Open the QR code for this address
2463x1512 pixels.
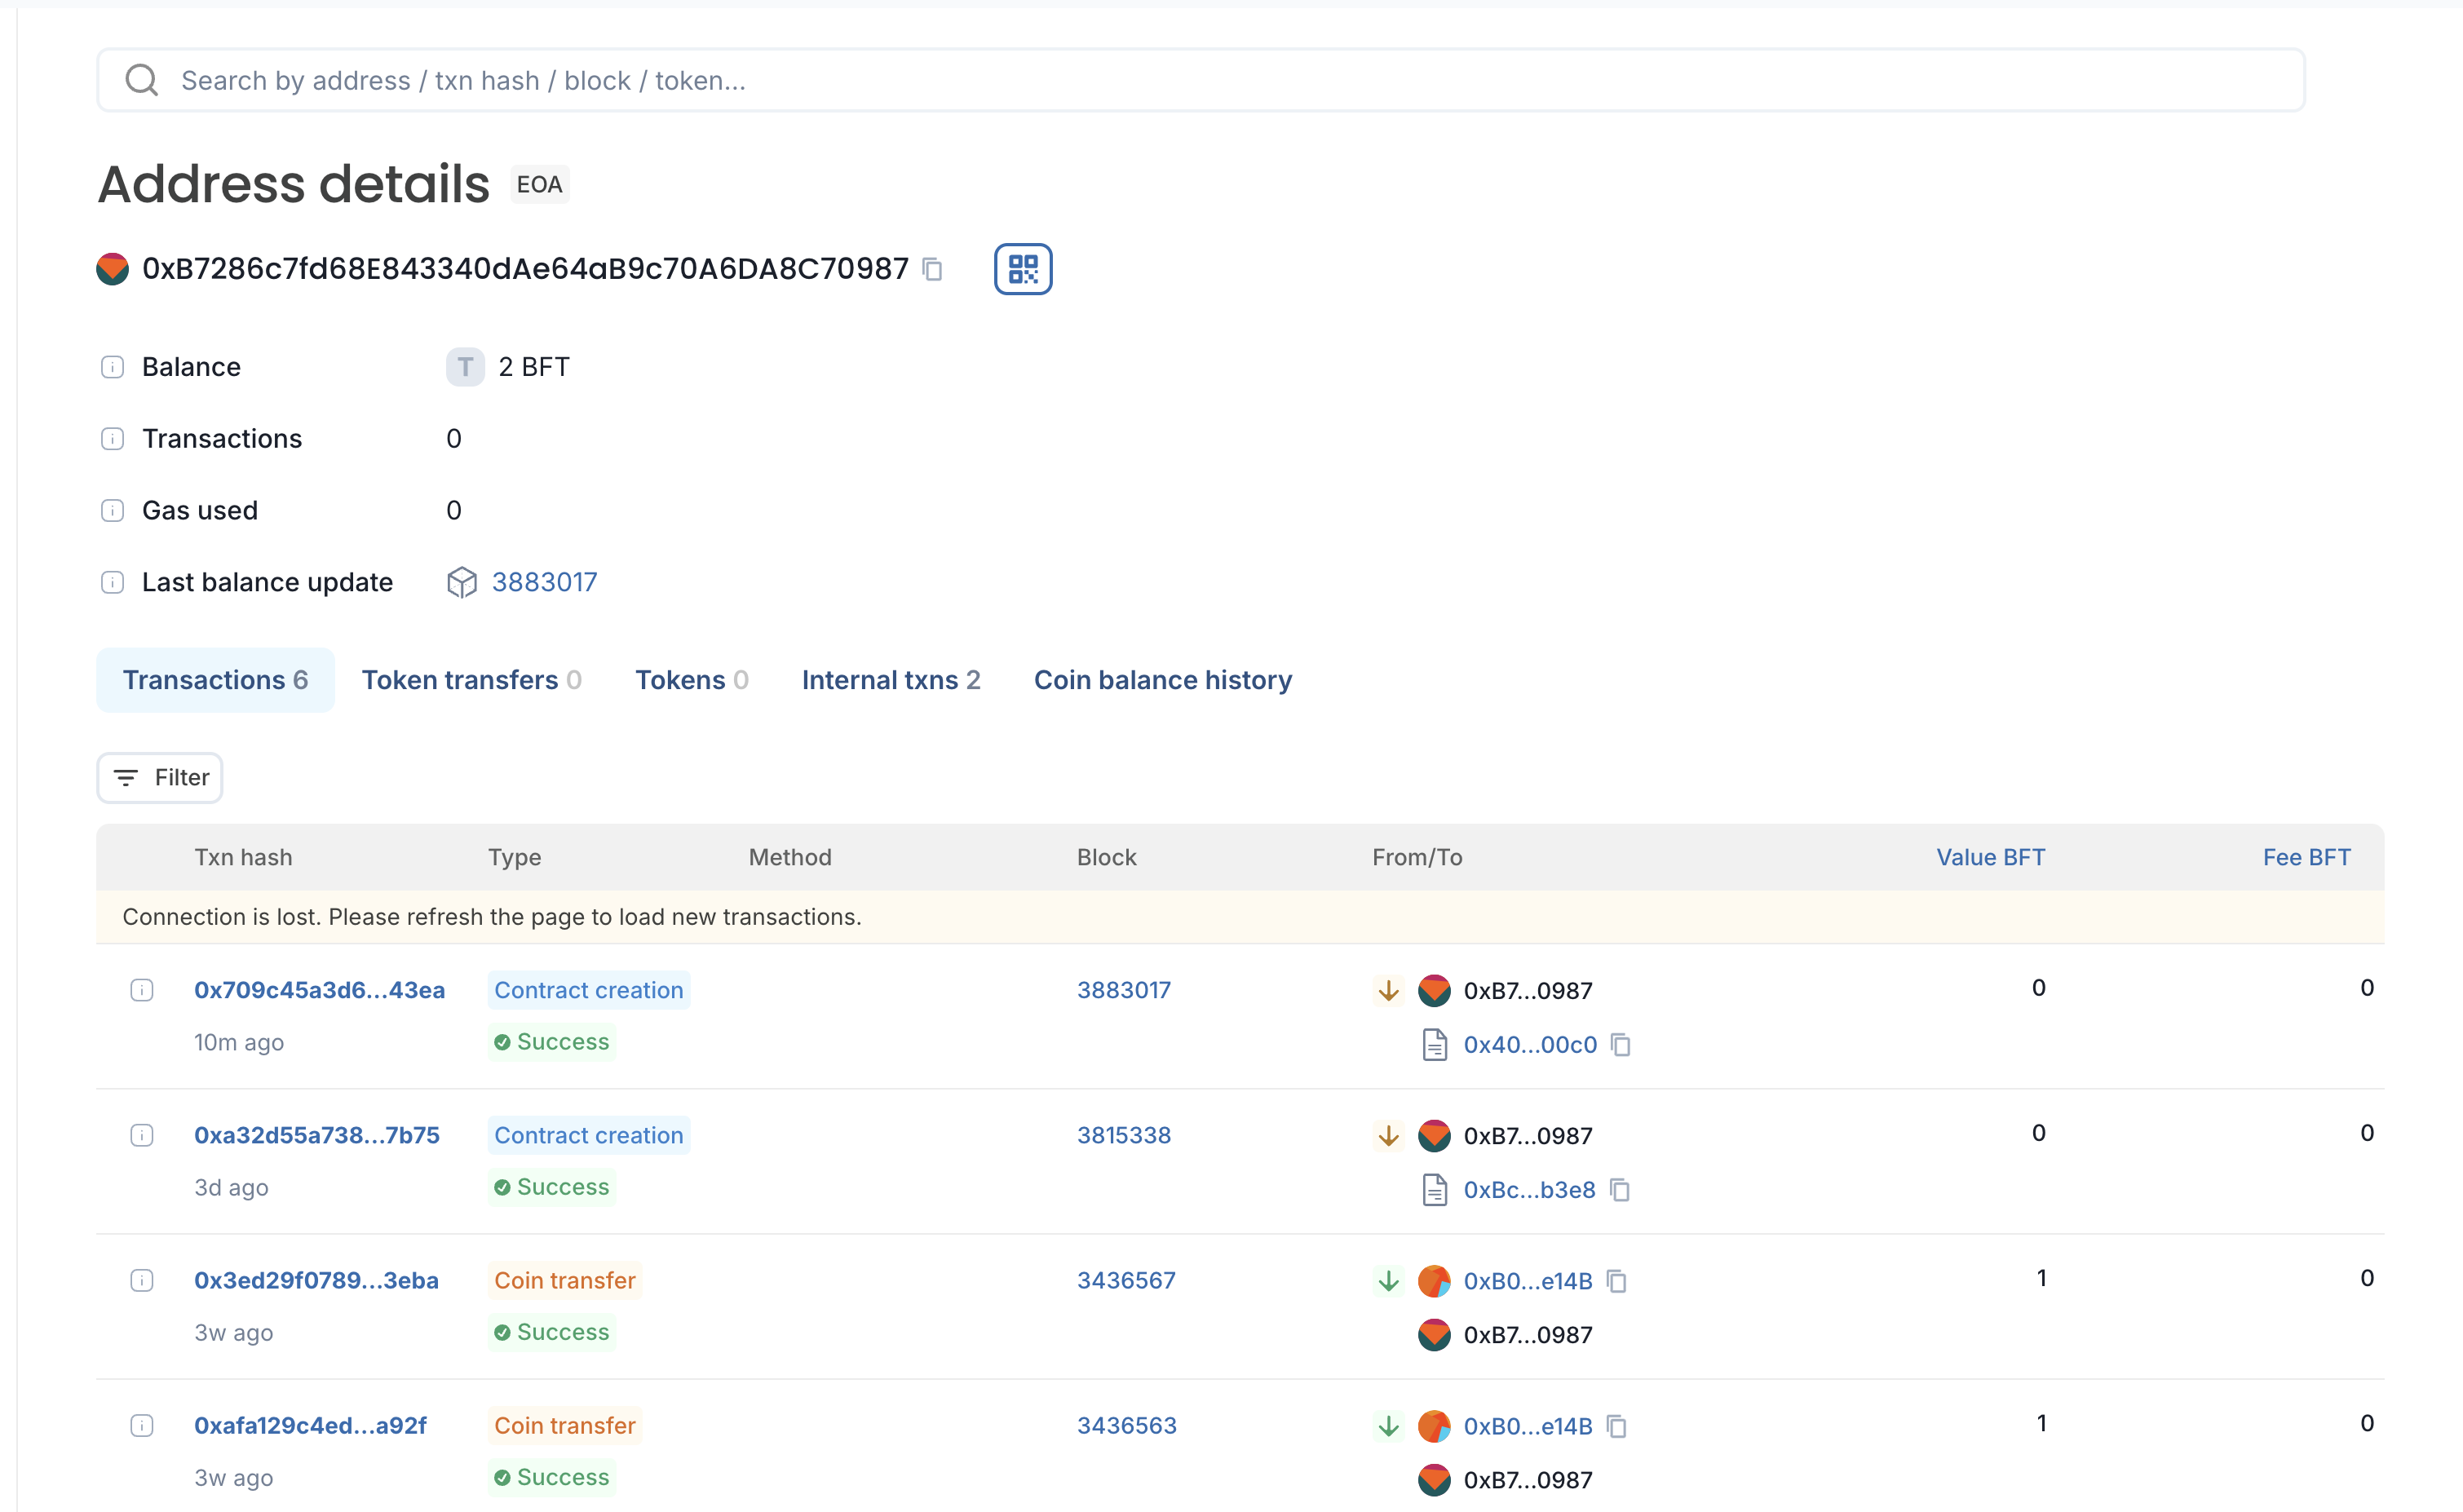pyautogui.click(x=1023, y=269)
